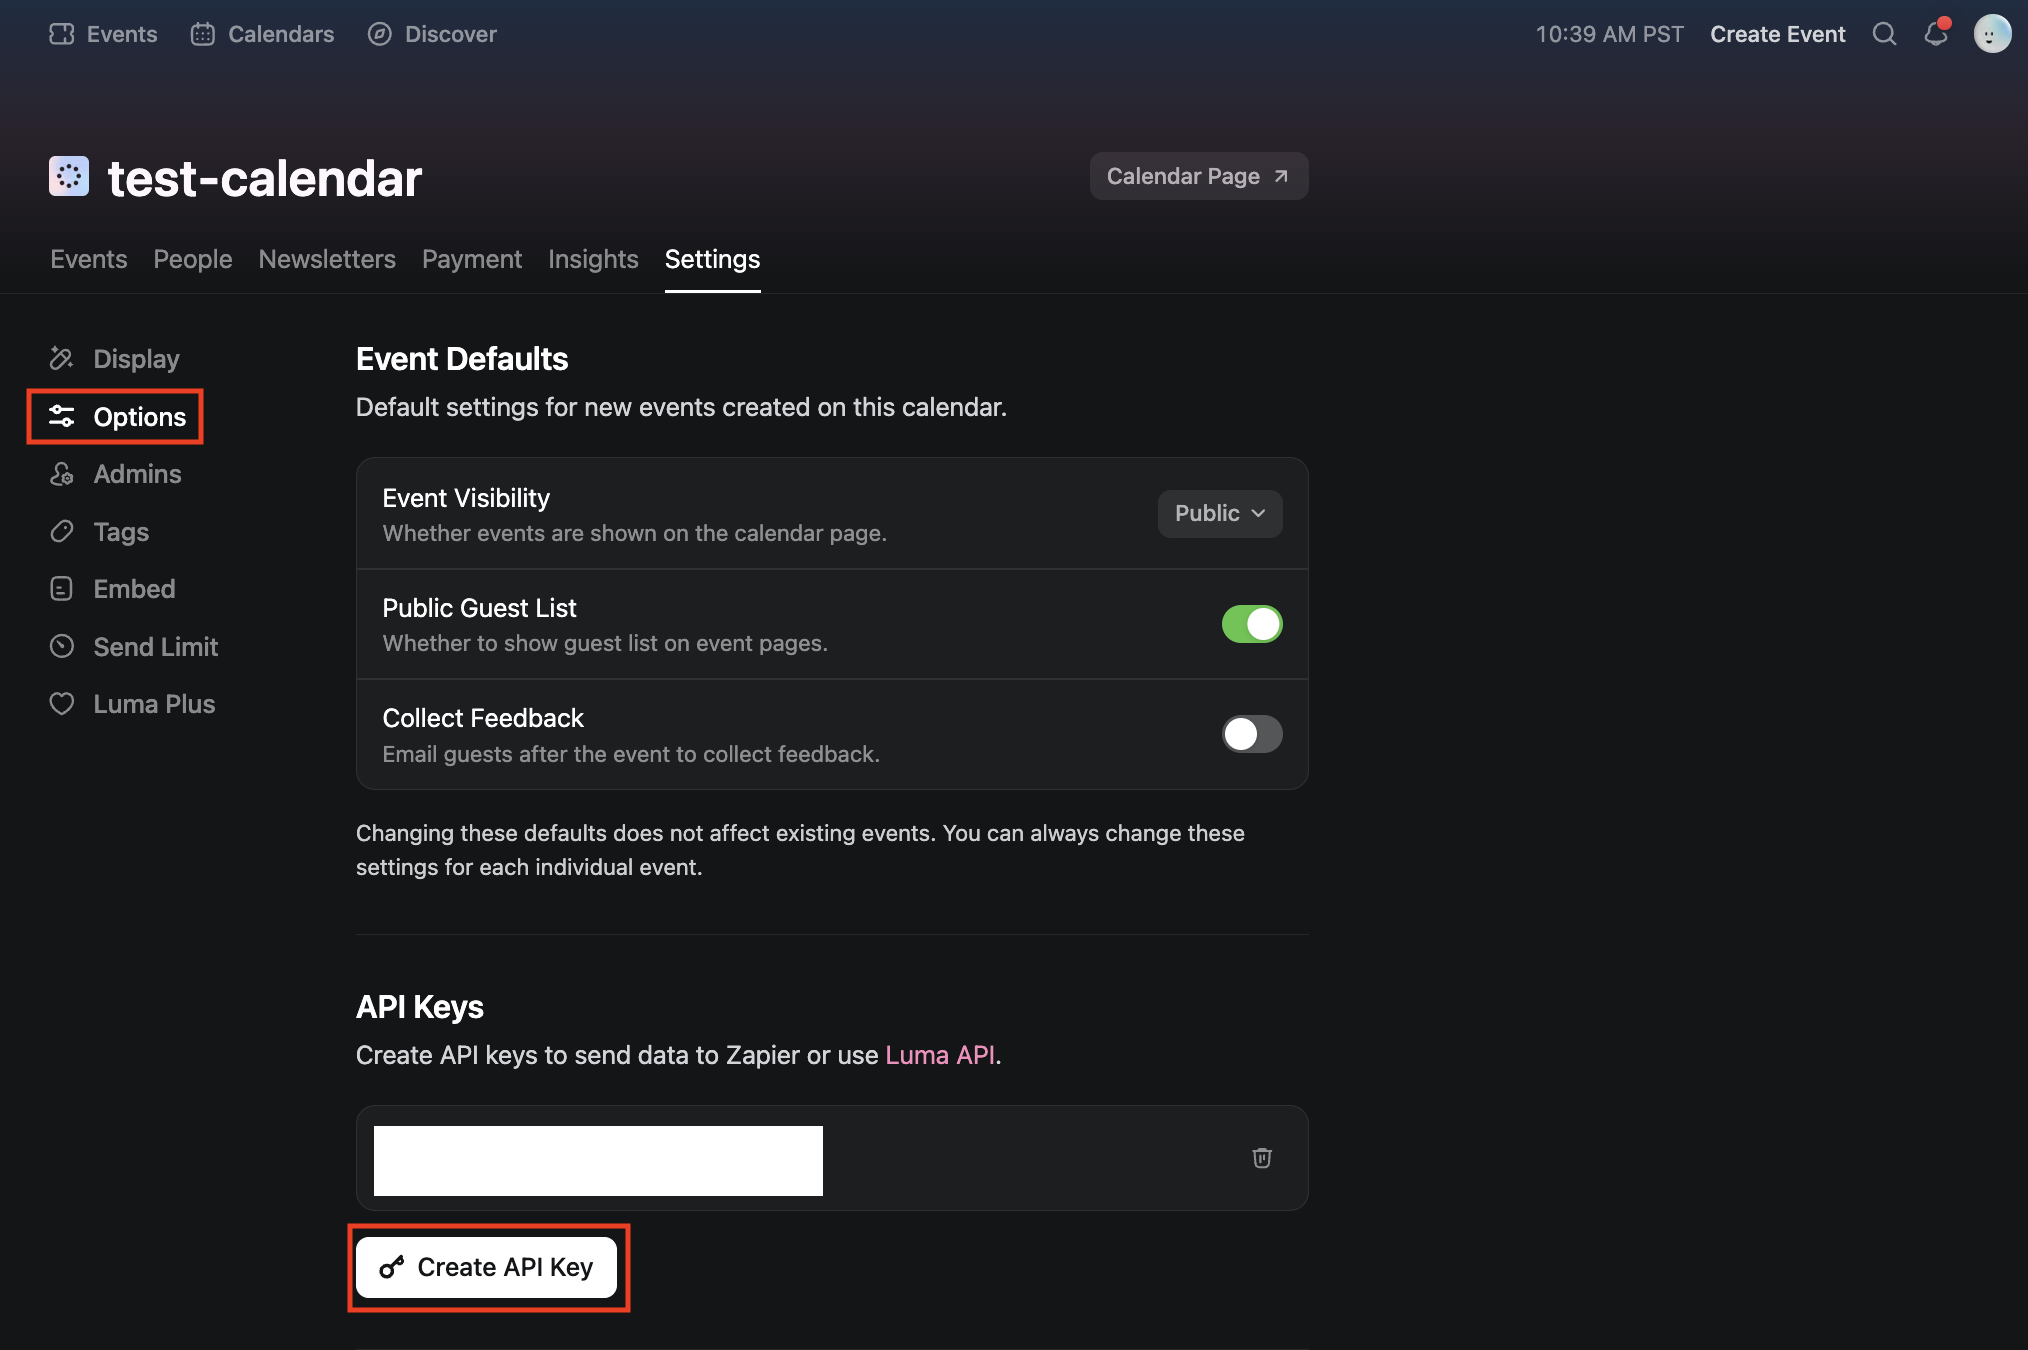Enable the Collect Feedback toggle
The height and width of the screenshot is (1350, 2028).
1251,734
